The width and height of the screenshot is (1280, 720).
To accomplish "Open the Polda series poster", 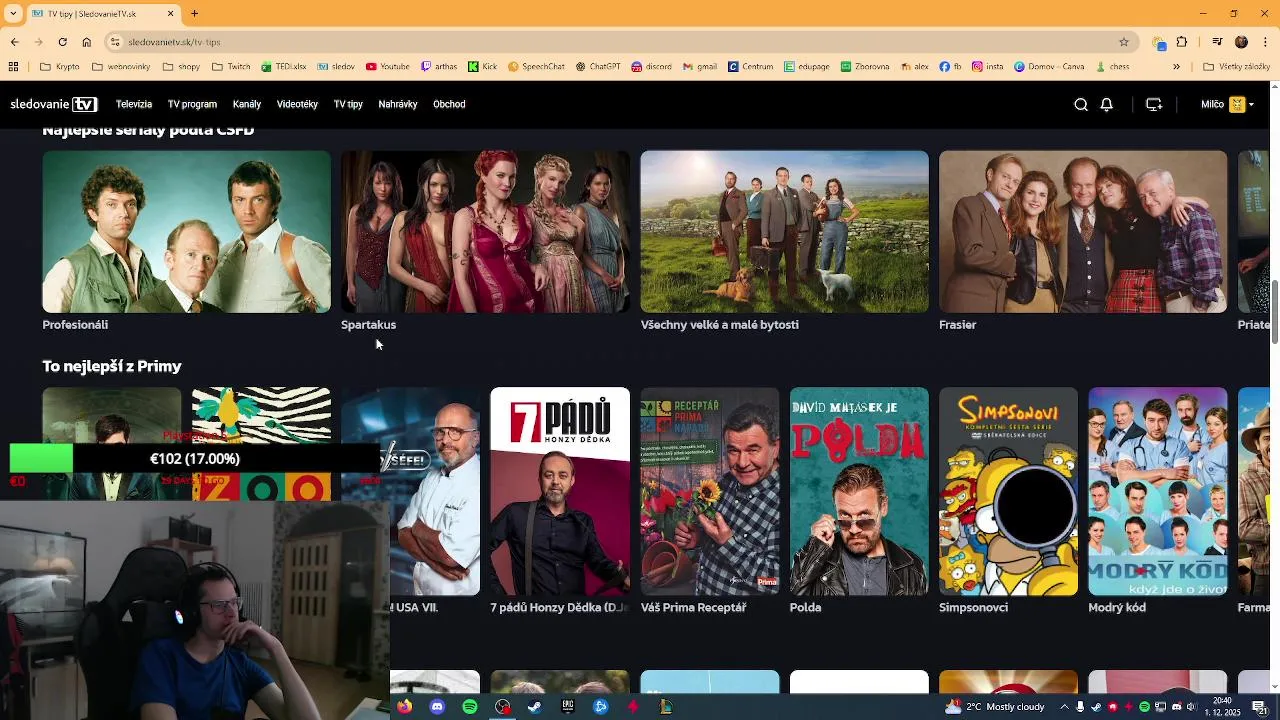I will [x=859, y=491].
